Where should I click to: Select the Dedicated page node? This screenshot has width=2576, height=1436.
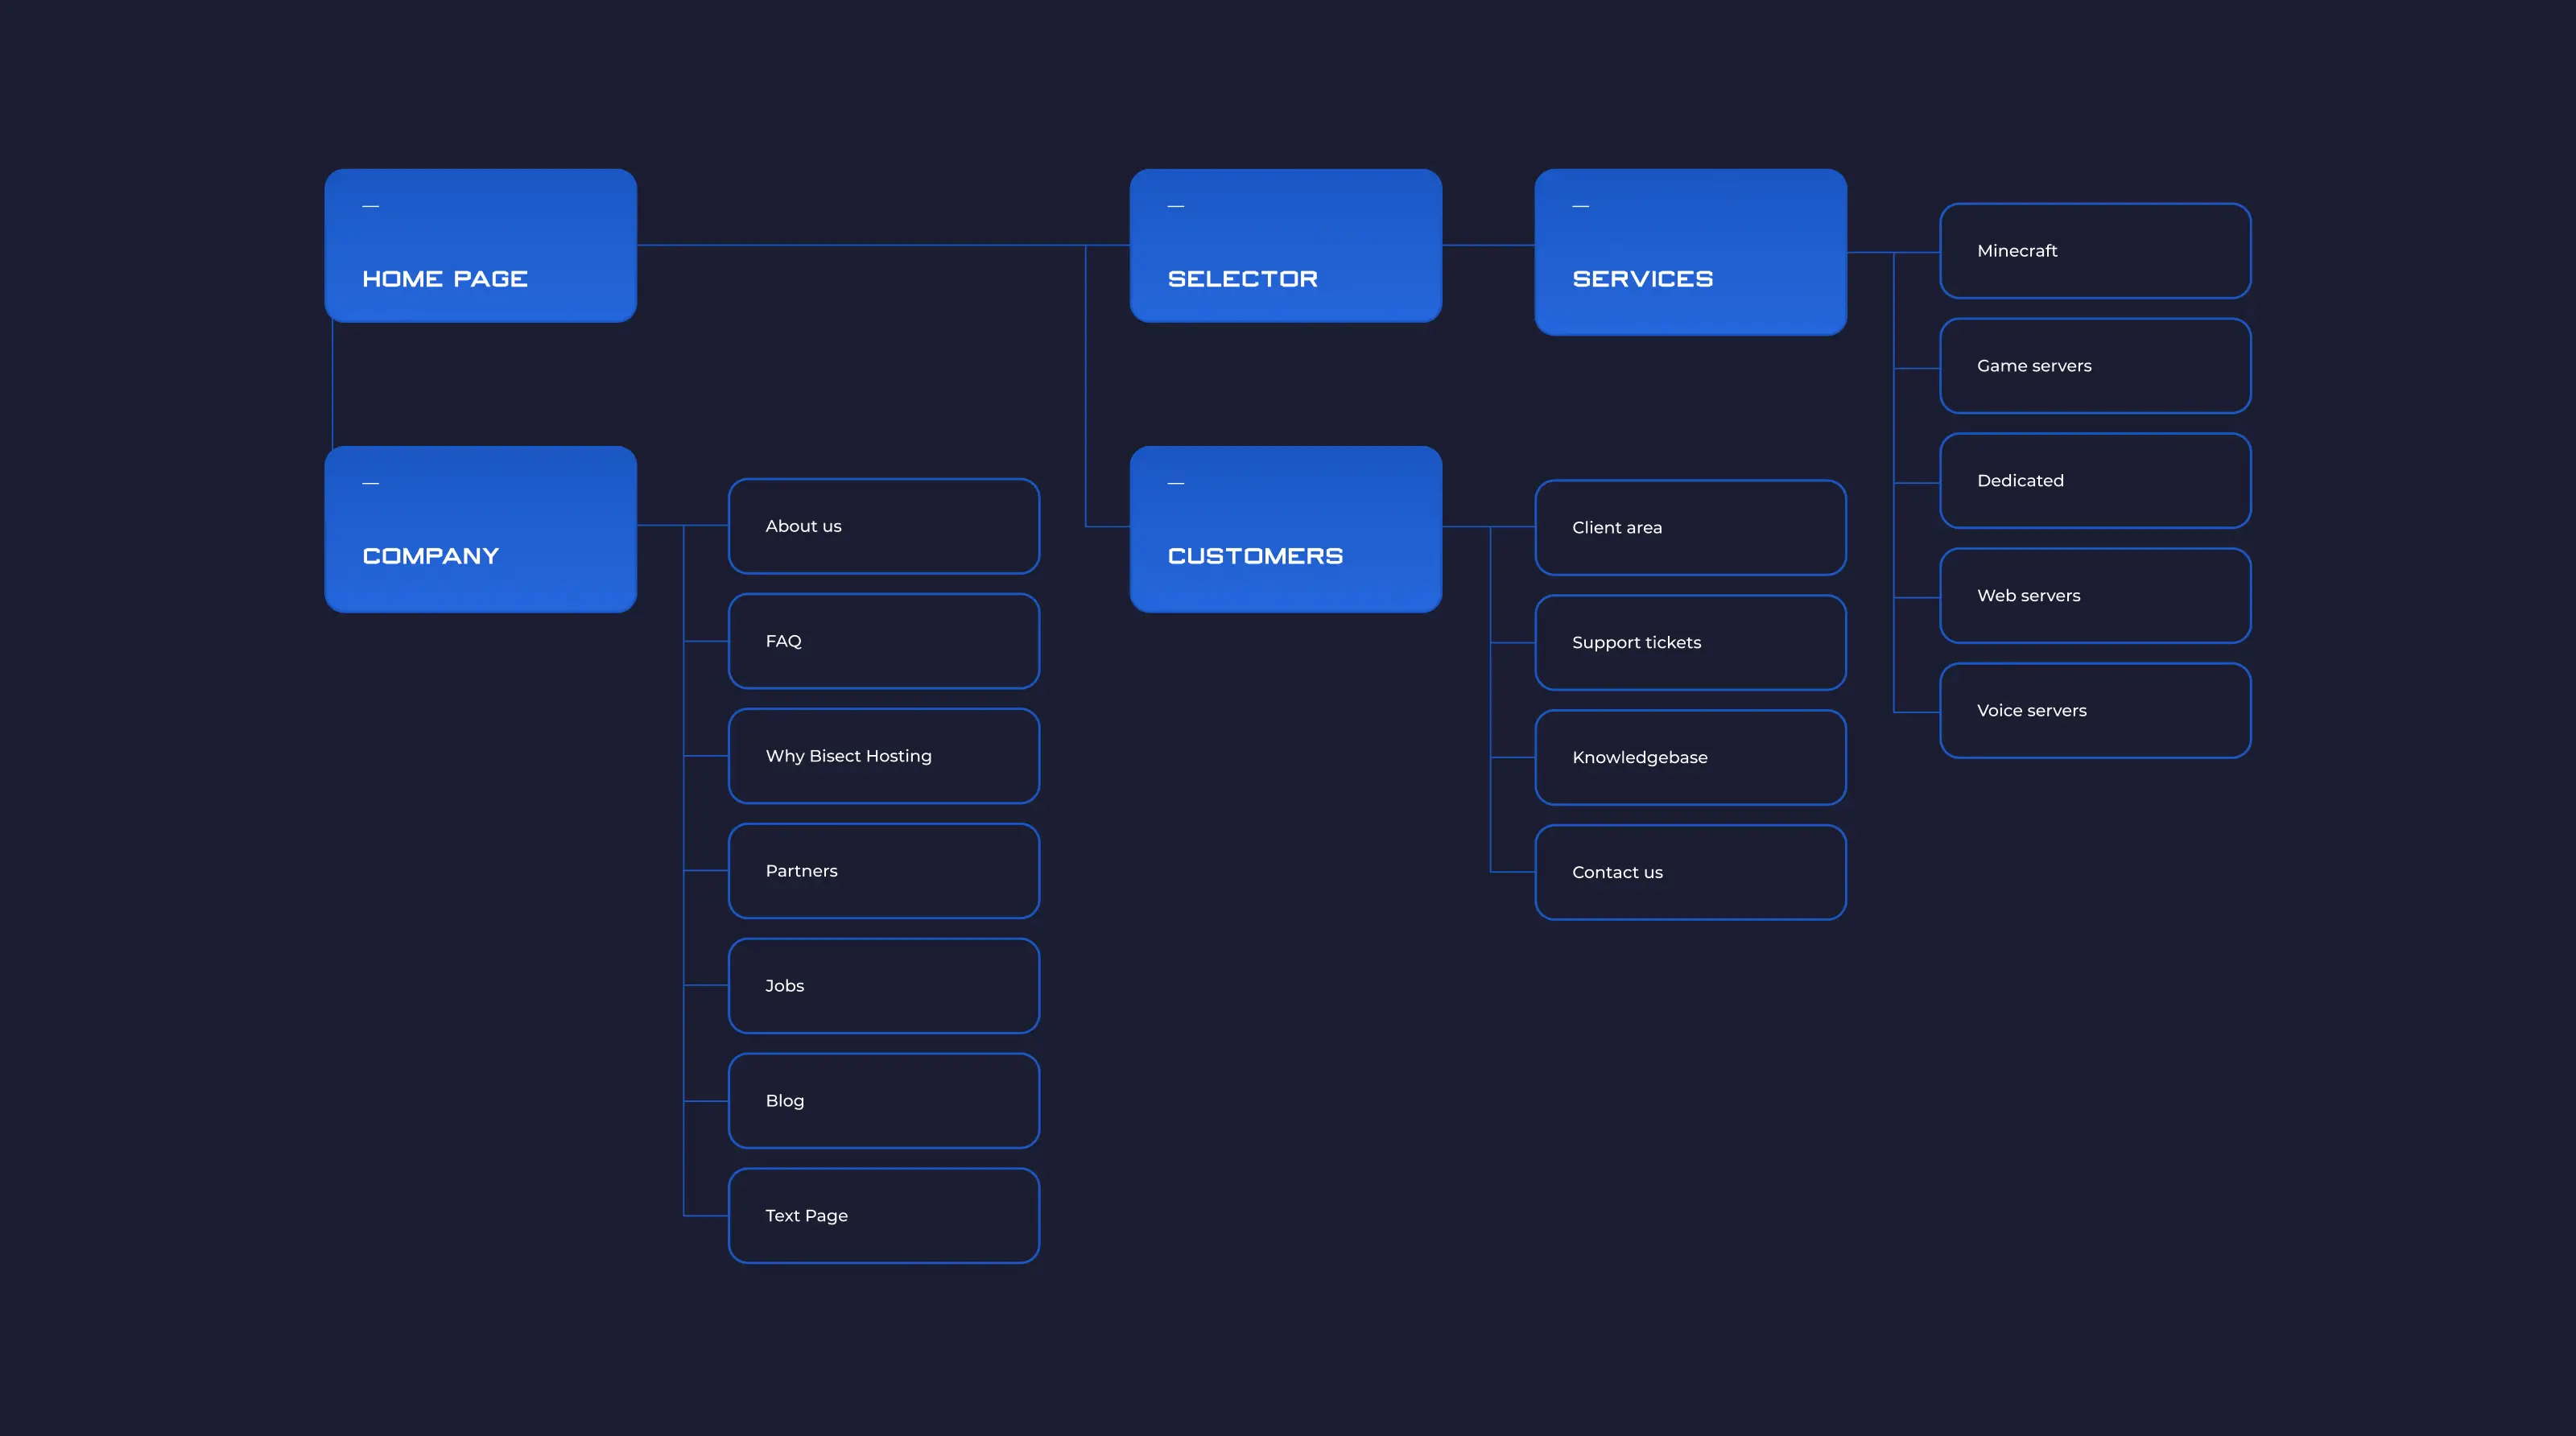click(2095, 481)
